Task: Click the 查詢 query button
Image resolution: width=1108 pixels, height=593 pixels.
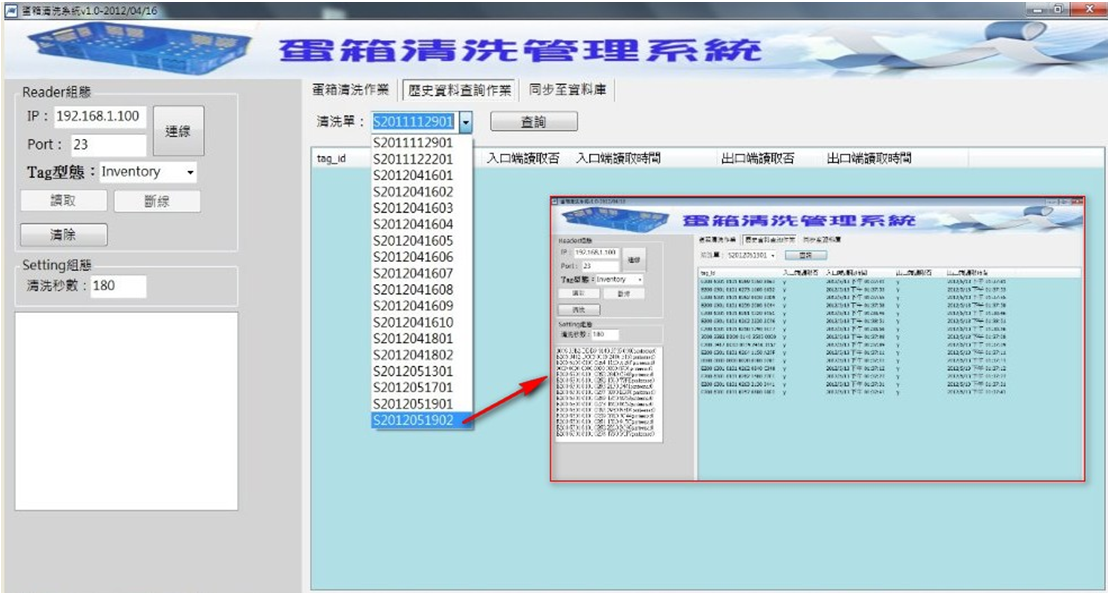Action: point(534,122)
